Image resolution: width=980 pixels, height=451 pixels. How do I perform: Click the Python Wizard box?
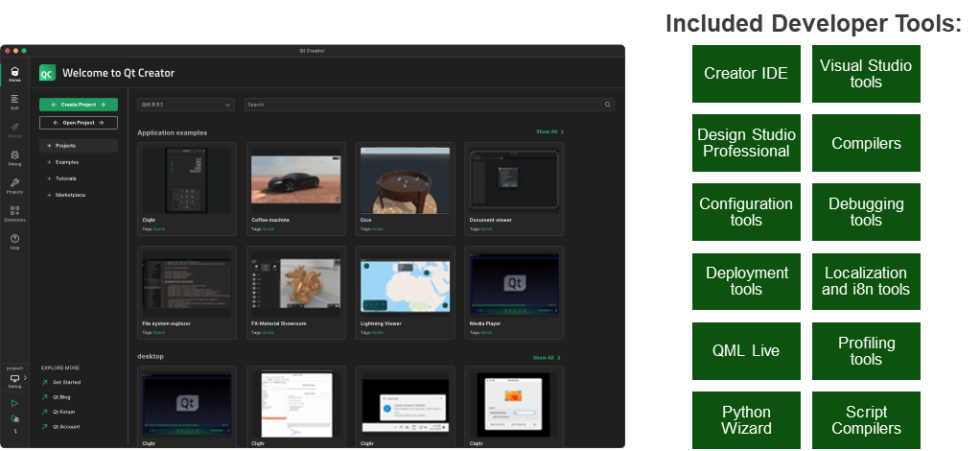(746, 420)
